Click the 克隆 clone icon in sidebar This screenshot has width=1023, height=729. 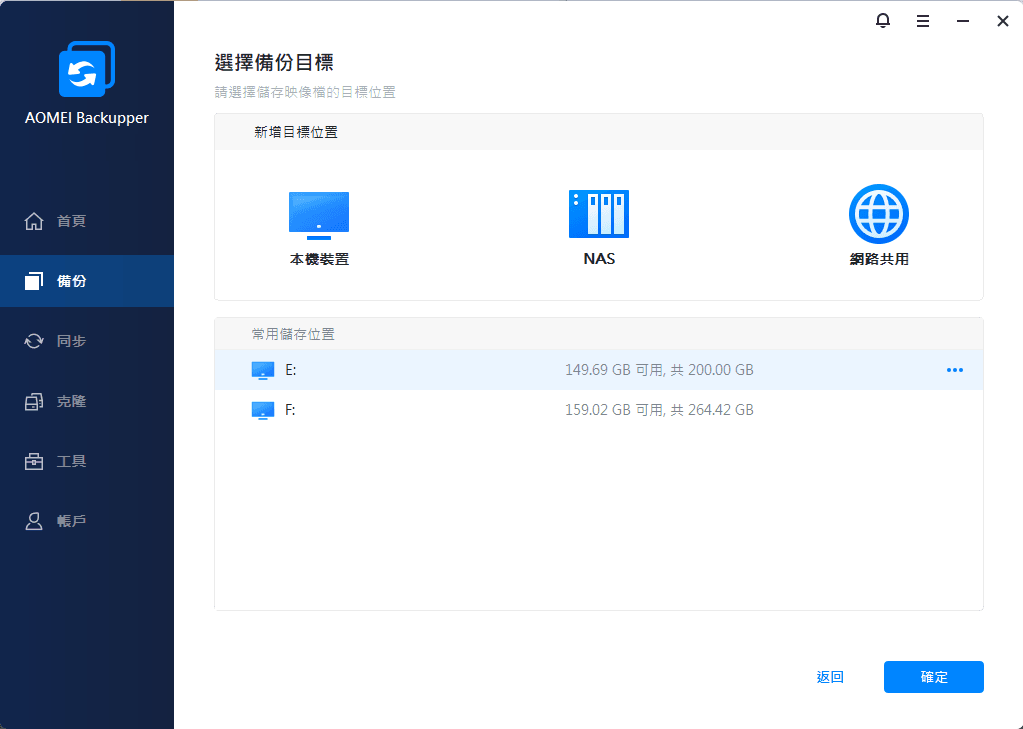click(34, 401)
